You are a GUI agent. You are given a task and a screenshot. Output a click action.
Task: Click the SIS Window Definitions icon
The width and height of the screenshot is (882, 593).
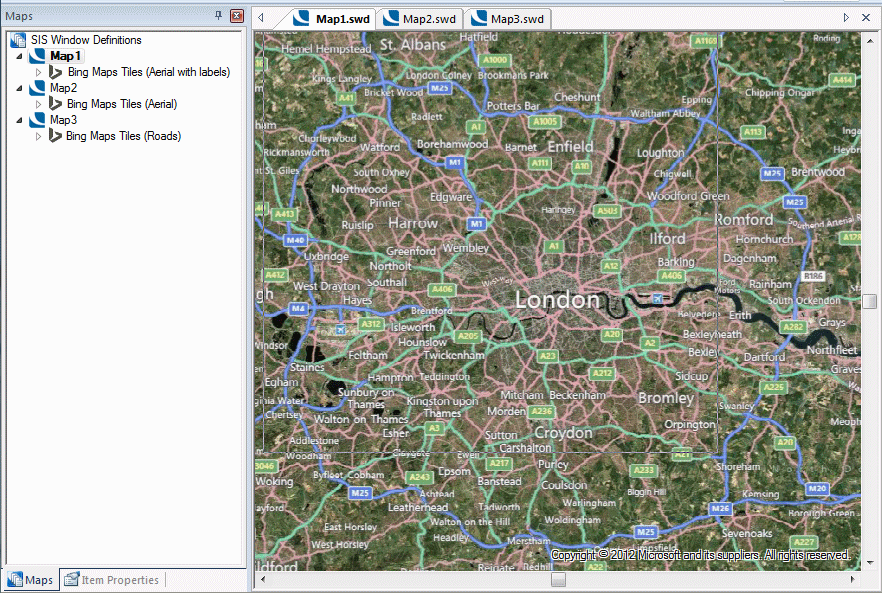point(17,40)
